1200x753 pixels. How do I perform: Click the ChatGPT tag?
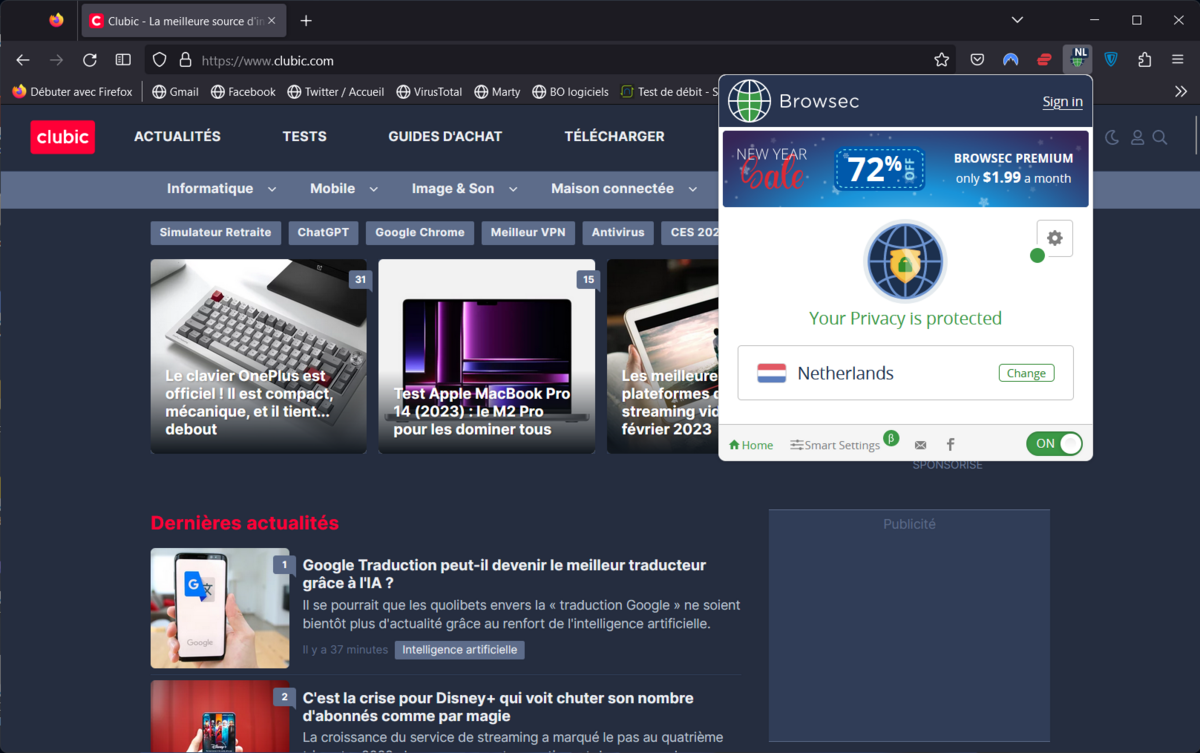point(323,232)
